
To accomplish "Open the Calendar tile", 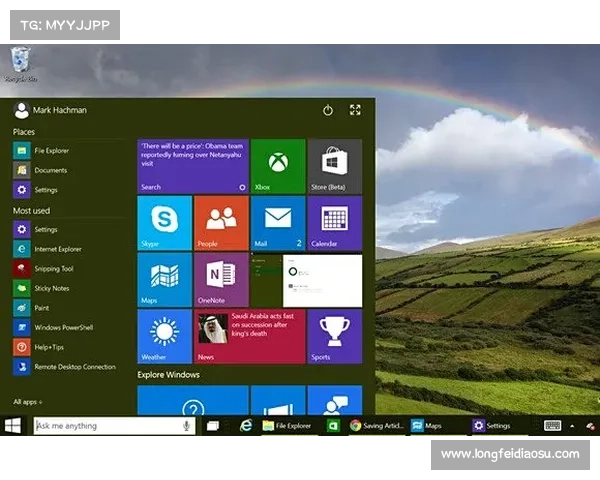I will pyautogui.click(x=334, y=222).
